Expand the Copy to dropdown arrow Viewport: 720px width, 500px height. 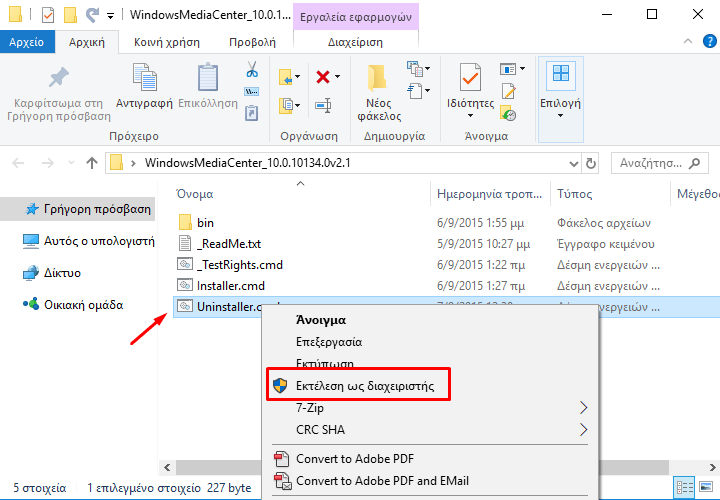pyautogui.click(x=297, y=106)
